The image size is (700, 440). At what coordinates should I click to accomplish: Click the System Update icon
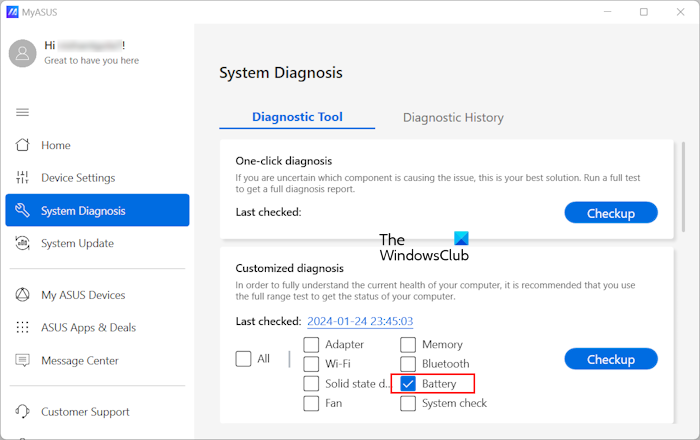pyautogui.click(x=22, y=243)
